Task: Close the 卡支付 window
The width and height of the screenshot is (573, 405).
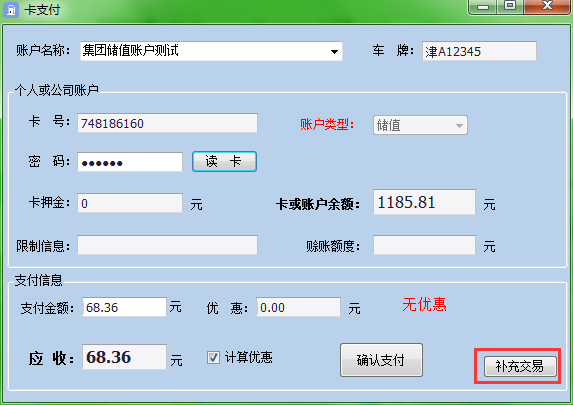Action: tap(547, 7)
